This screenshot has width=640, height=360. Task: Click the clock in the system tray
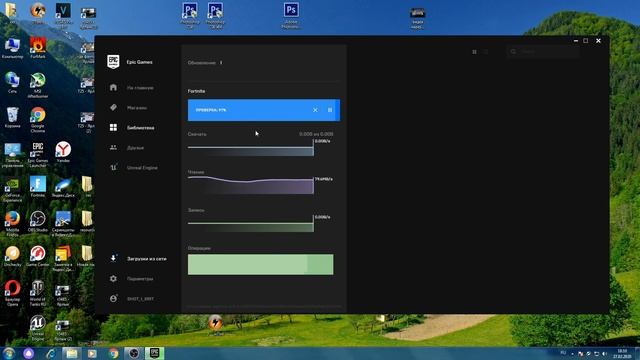[x=622, y=353]
